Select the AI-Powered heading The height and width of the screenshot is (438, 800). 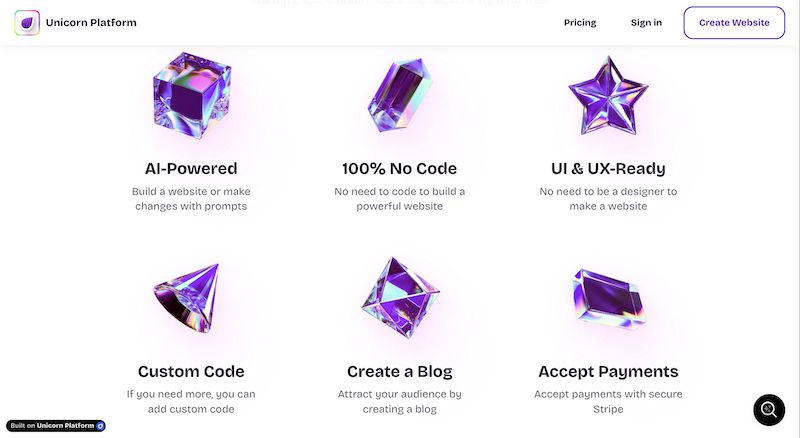coord(190,168)
